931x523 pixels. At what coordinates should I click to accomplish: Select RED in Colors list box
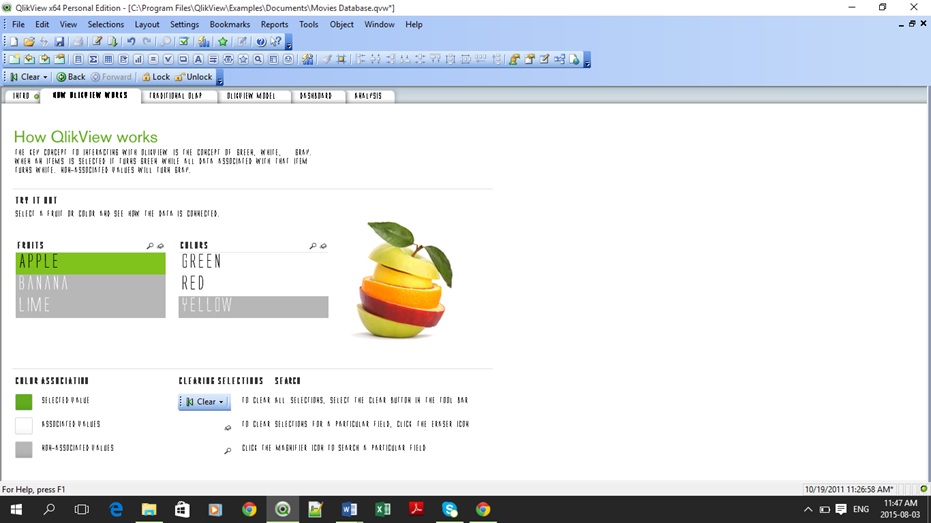(254, 284)
